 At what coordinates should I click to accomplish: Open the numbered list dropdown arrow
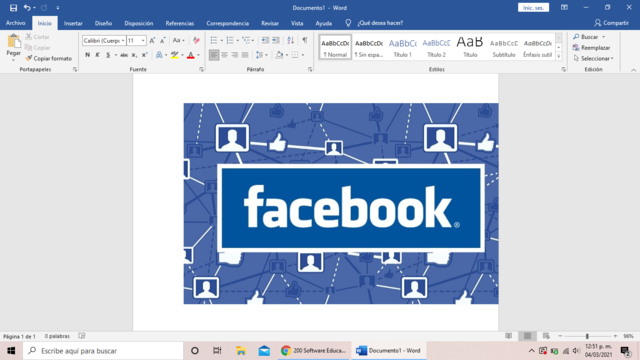(x=238, y=40)
